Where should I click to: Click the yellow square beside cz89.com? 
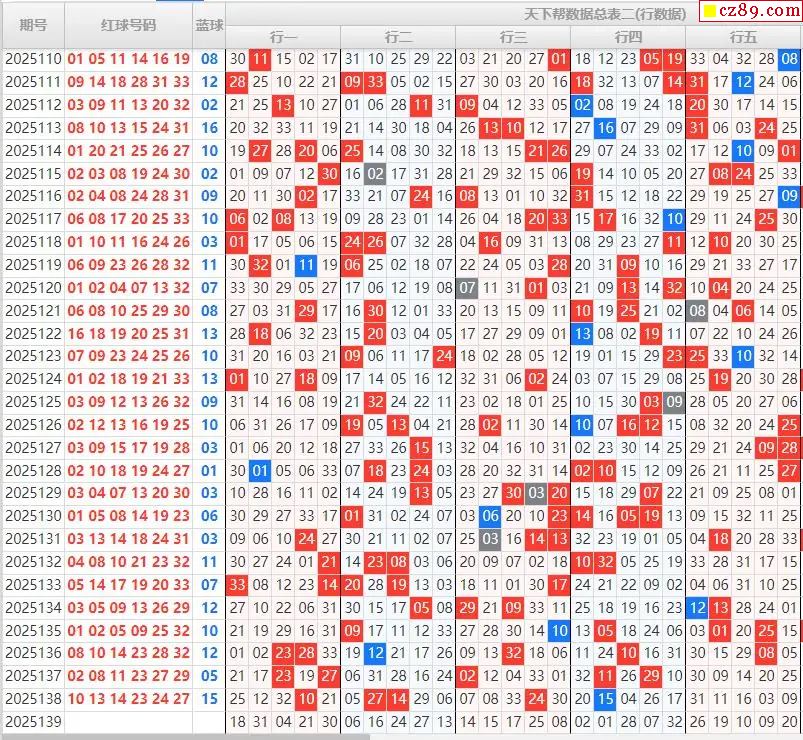coord(709,12)
